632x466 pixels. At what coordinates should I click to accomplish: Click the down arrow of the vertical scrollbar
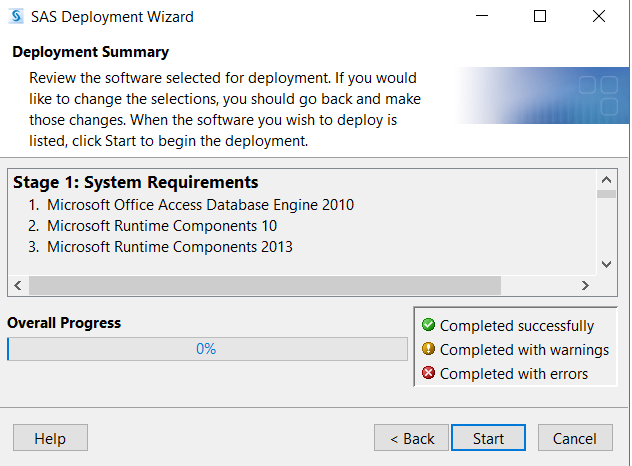pos(606,264)
